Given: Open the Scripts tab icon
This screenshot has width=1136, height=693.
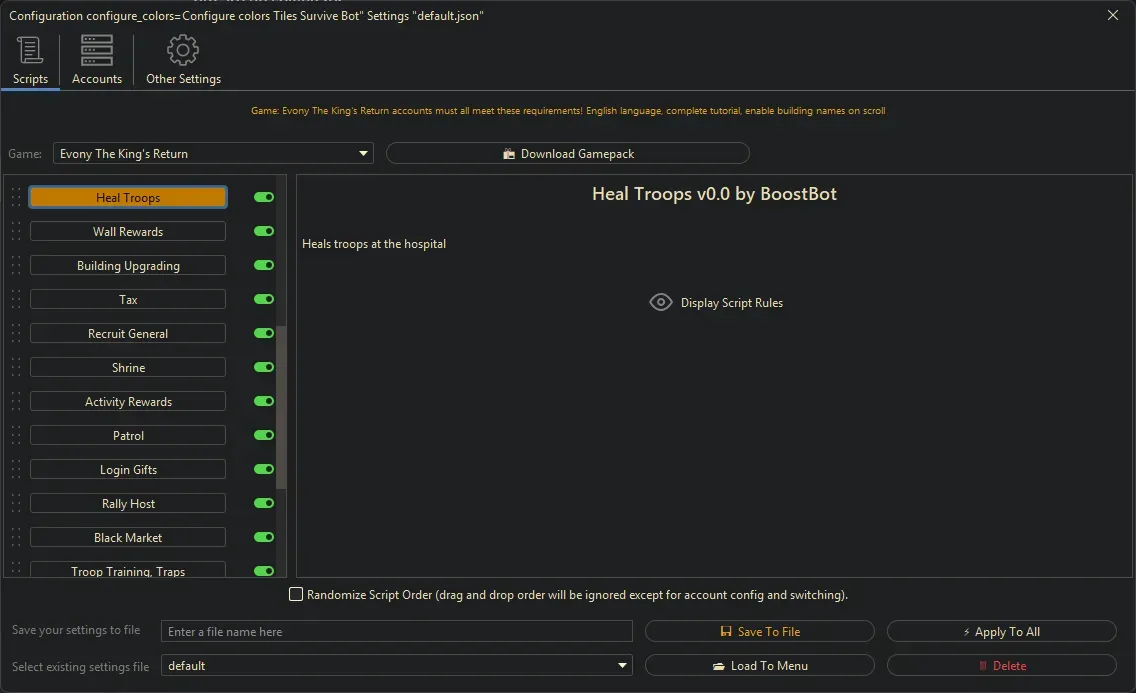Looking at the screenshot, I should [x=30, y=50].
